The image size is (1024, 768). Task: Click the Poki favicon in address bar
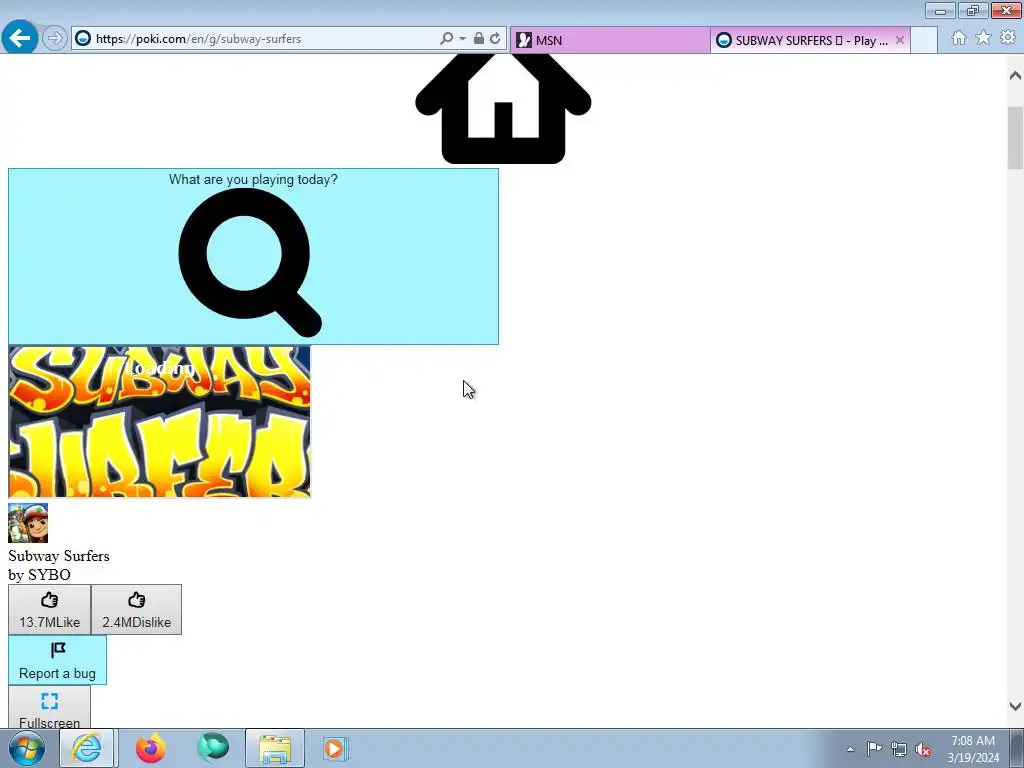coord(83,39)
